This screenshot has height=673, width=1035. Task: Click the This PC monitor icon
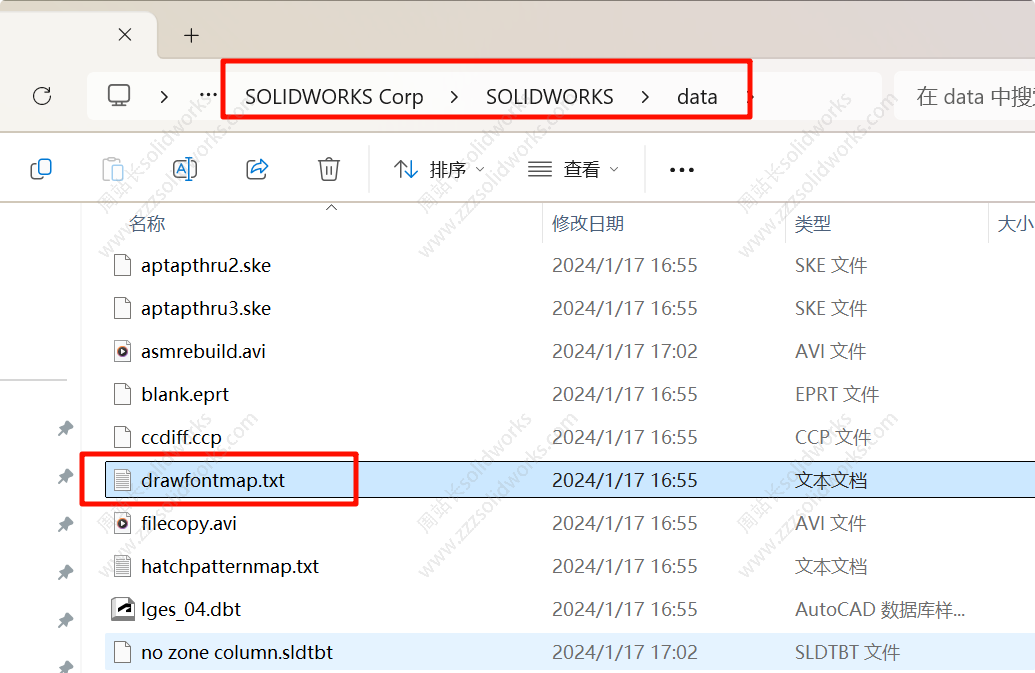pyautogui.click(x=119, y=96)
